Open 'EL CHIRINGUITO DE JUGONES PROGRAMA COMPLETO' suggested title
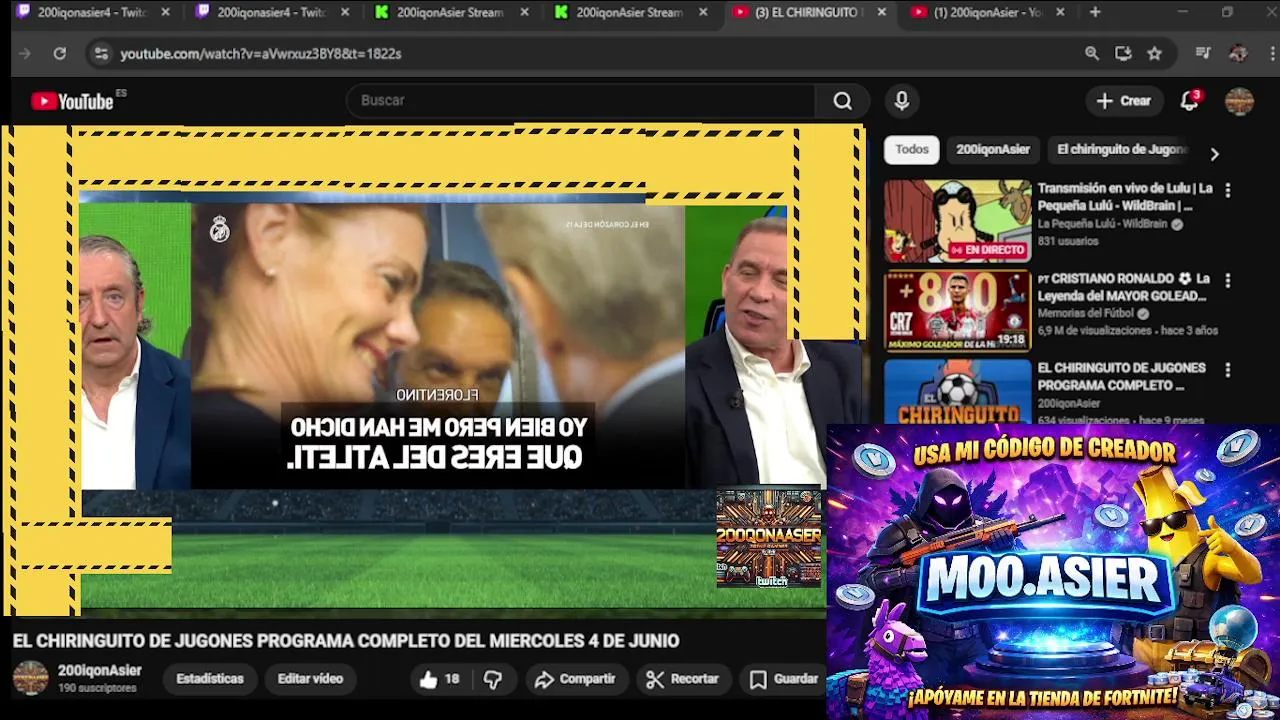Image resolution: width=1280 pixels, height=720 pixels. (x=1121, y=376)
